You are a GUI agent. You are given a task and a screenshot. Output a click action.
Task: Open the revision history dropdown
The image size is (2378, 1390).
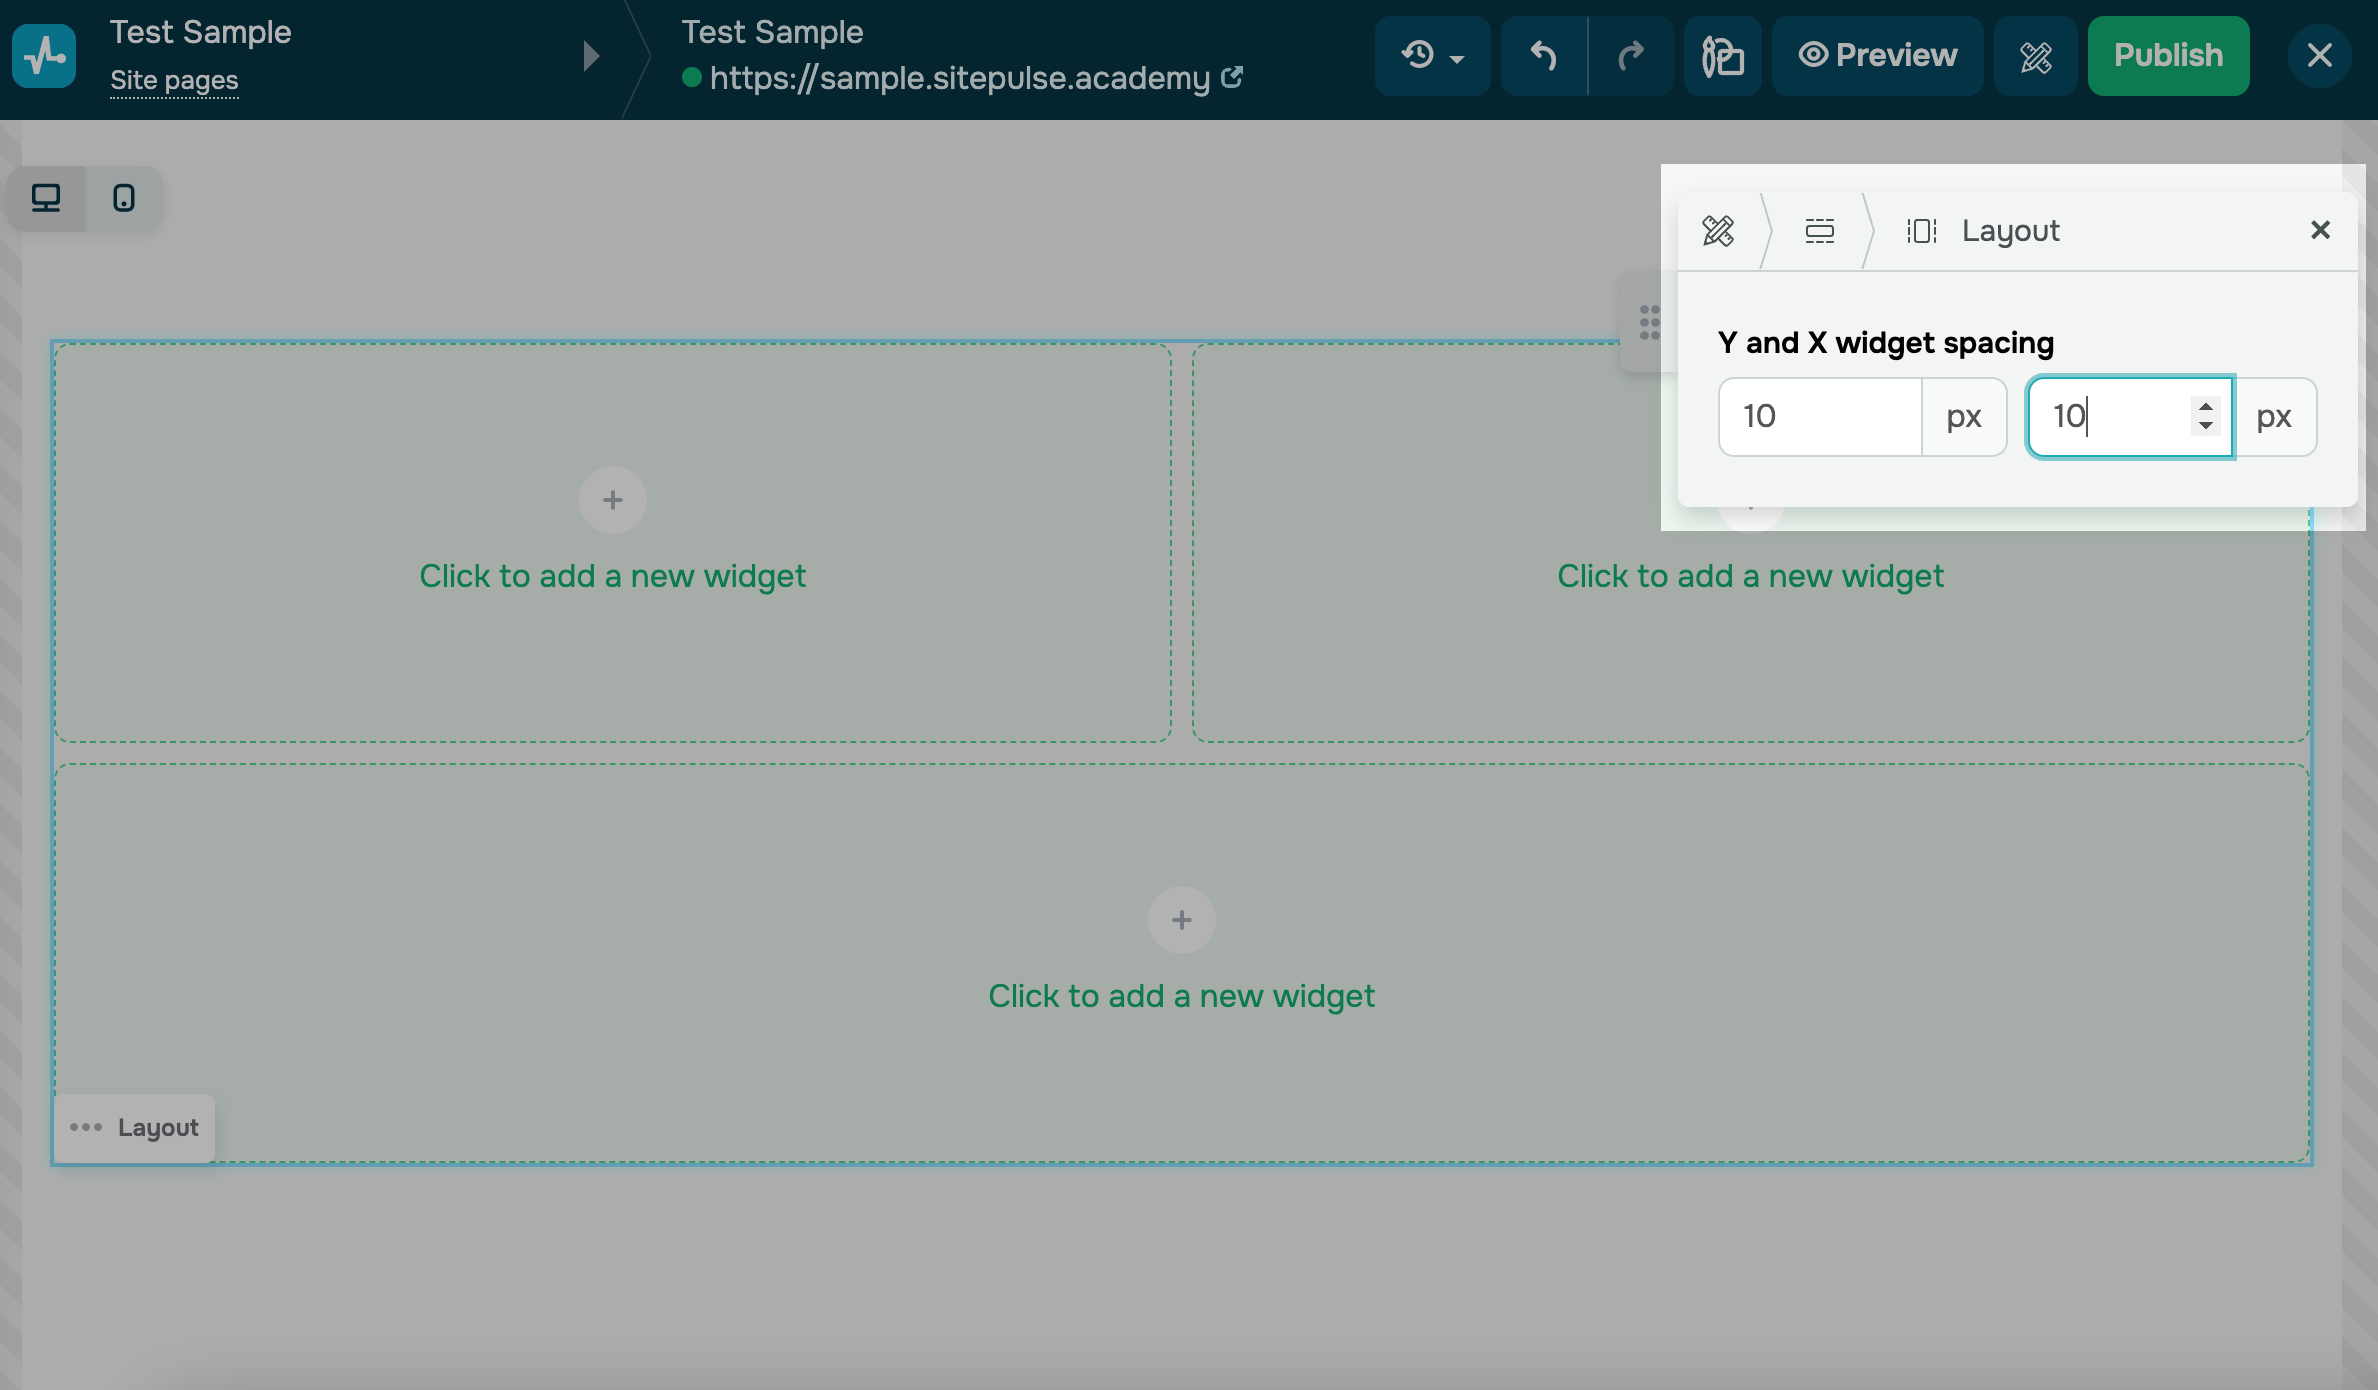[x=1431, y=56]
